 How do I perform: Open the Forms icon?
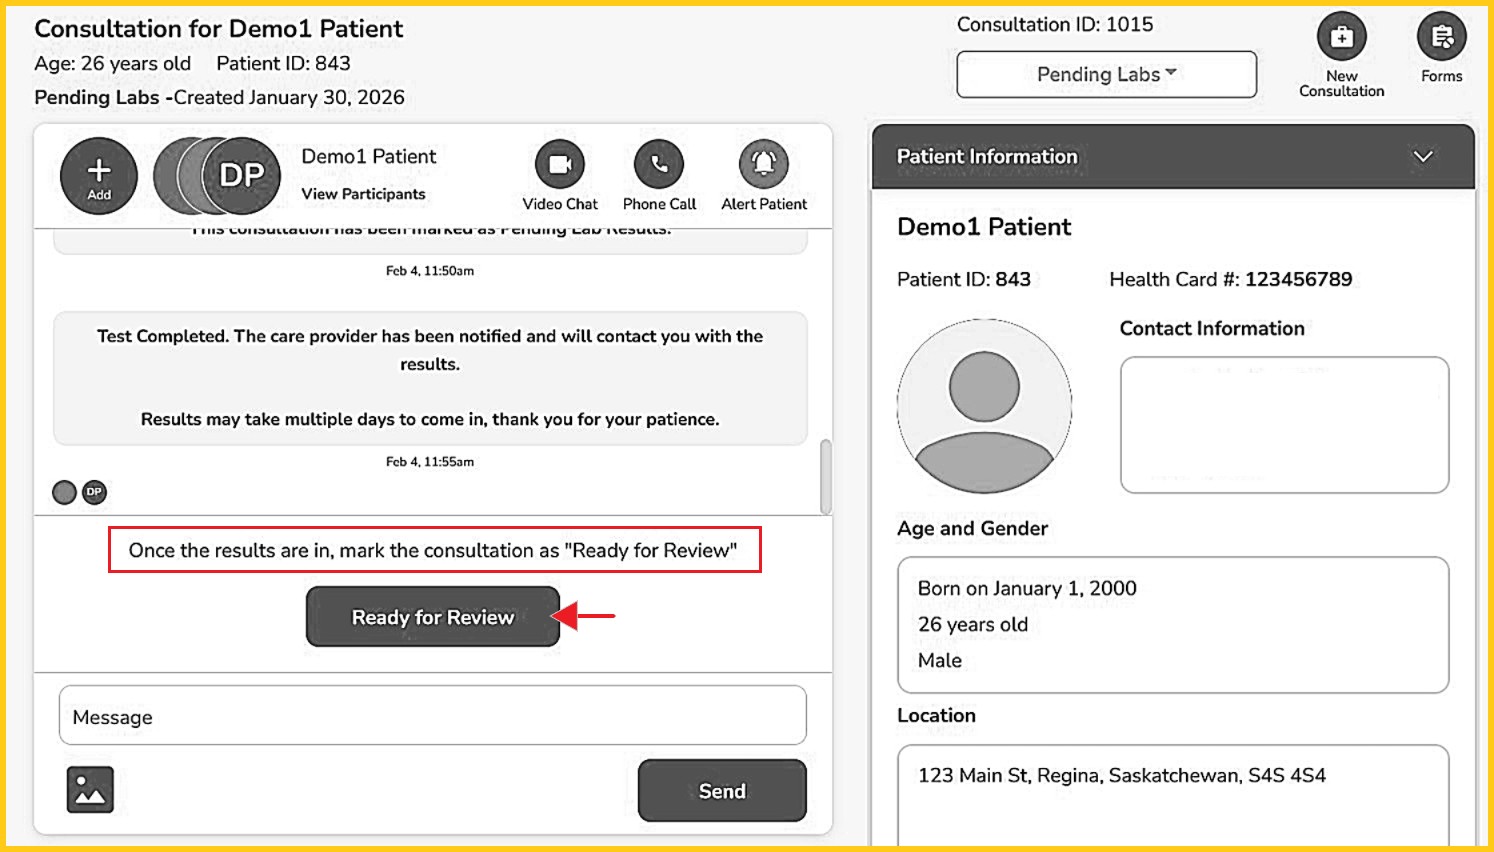point(1441,37)
